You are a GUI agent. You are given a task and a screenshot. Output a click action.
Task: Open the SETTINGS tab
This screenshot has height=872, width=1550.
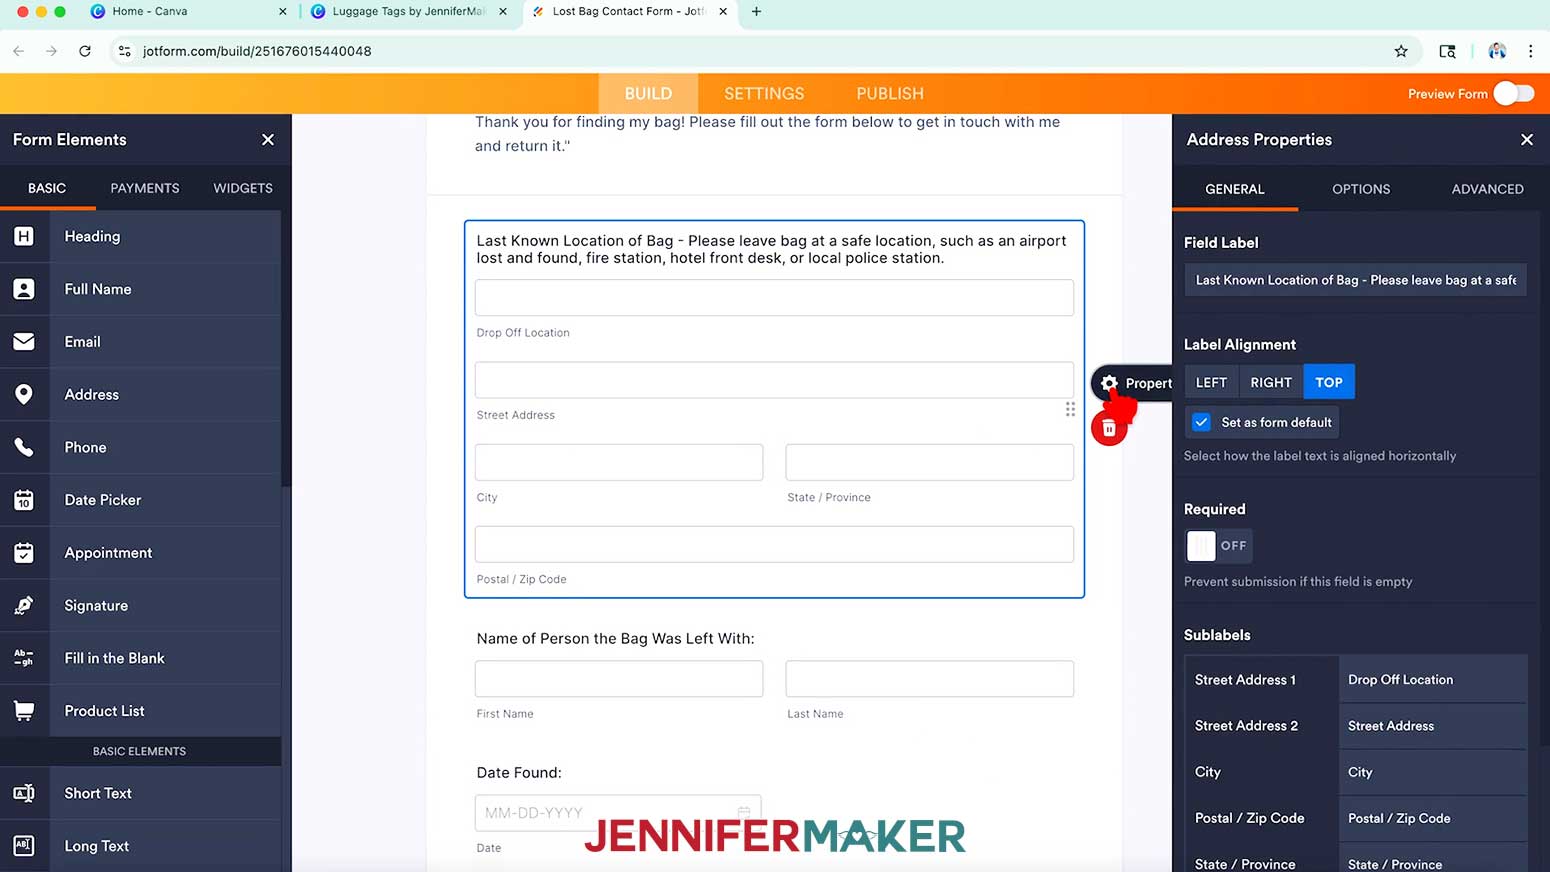tap(764, 93)
